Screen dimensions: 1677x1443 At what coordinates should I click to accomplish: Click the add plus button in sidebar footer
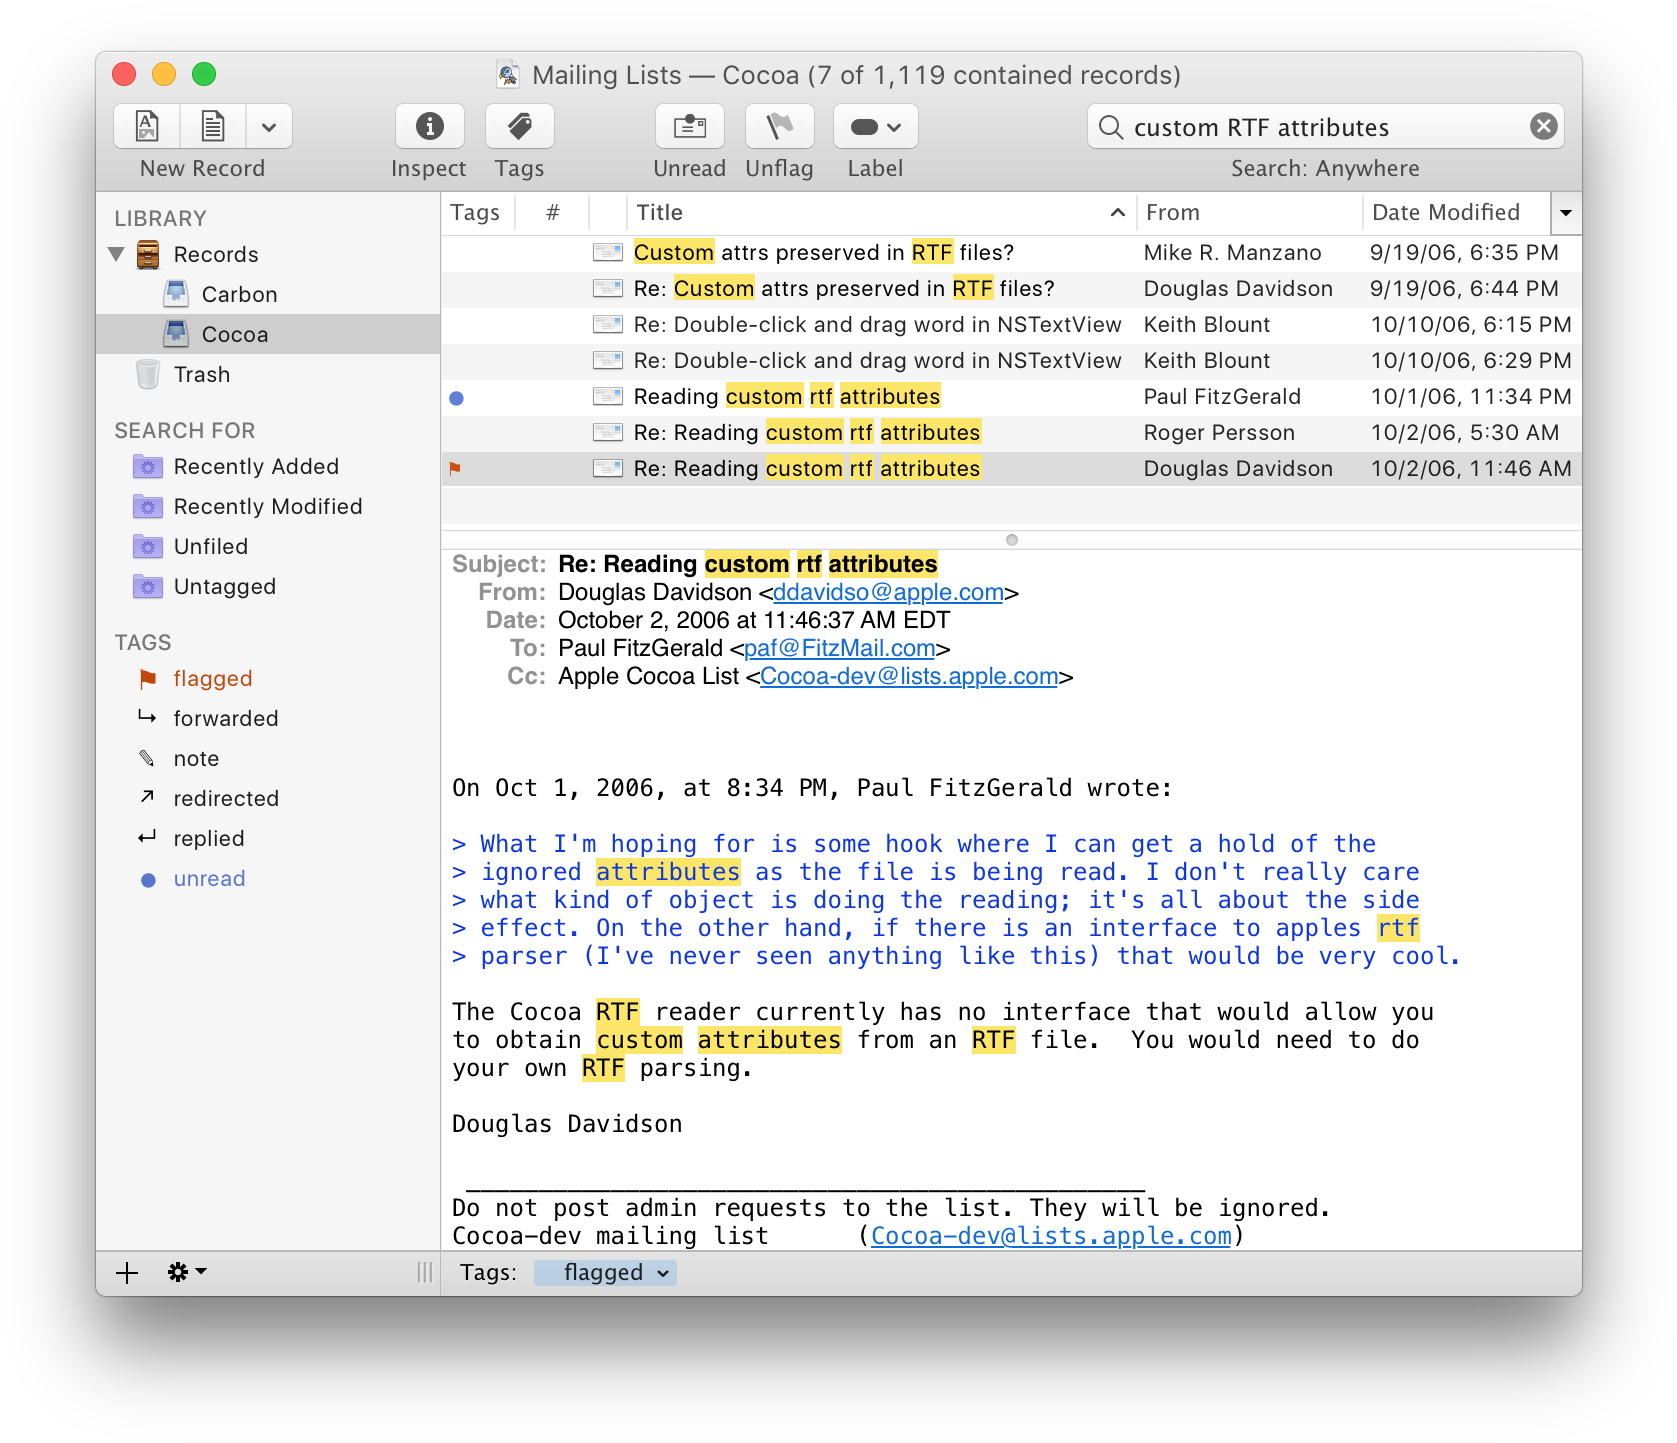pyautogui.click(x=127, y=1272)
